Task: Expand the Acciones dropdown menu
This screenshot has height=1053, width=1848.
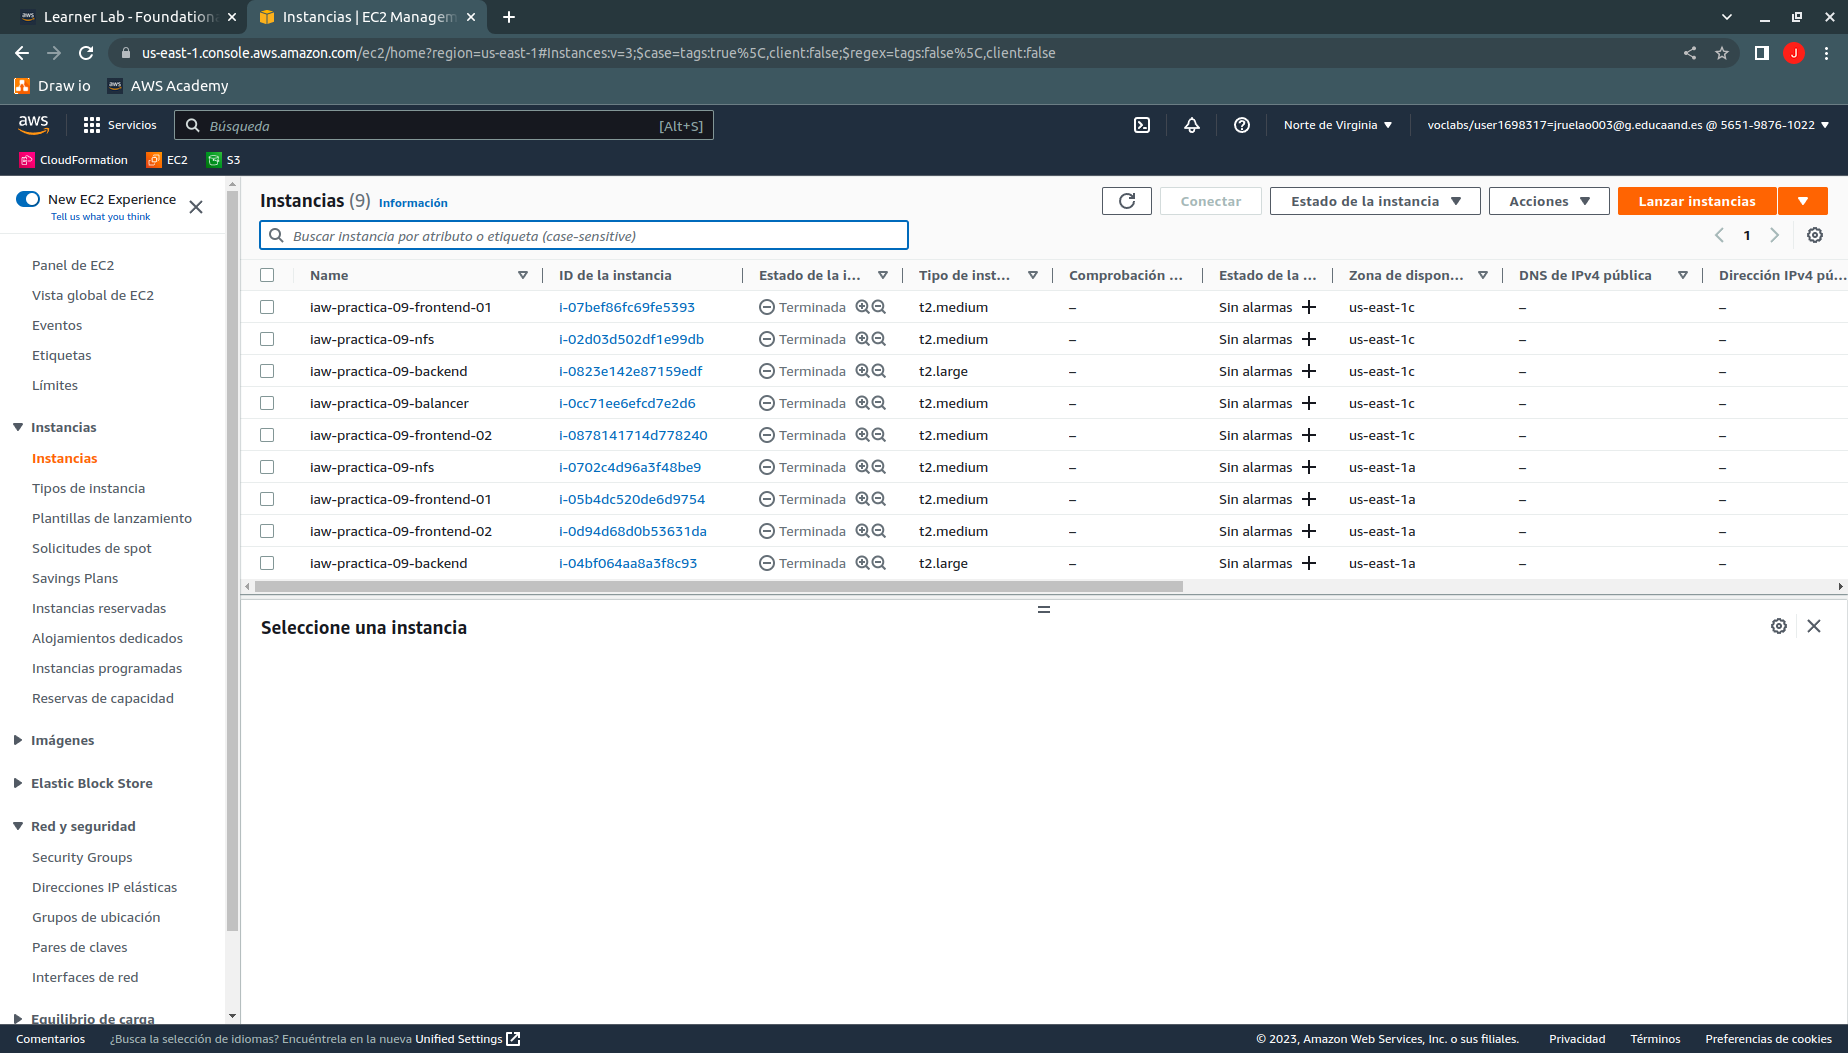Action: click(x=1549, y=201)
